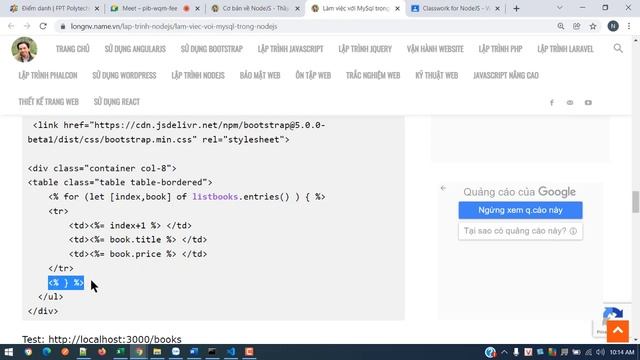Share this page via address bar icon
This screenshot has width=640, height=360.
(576, 26)
